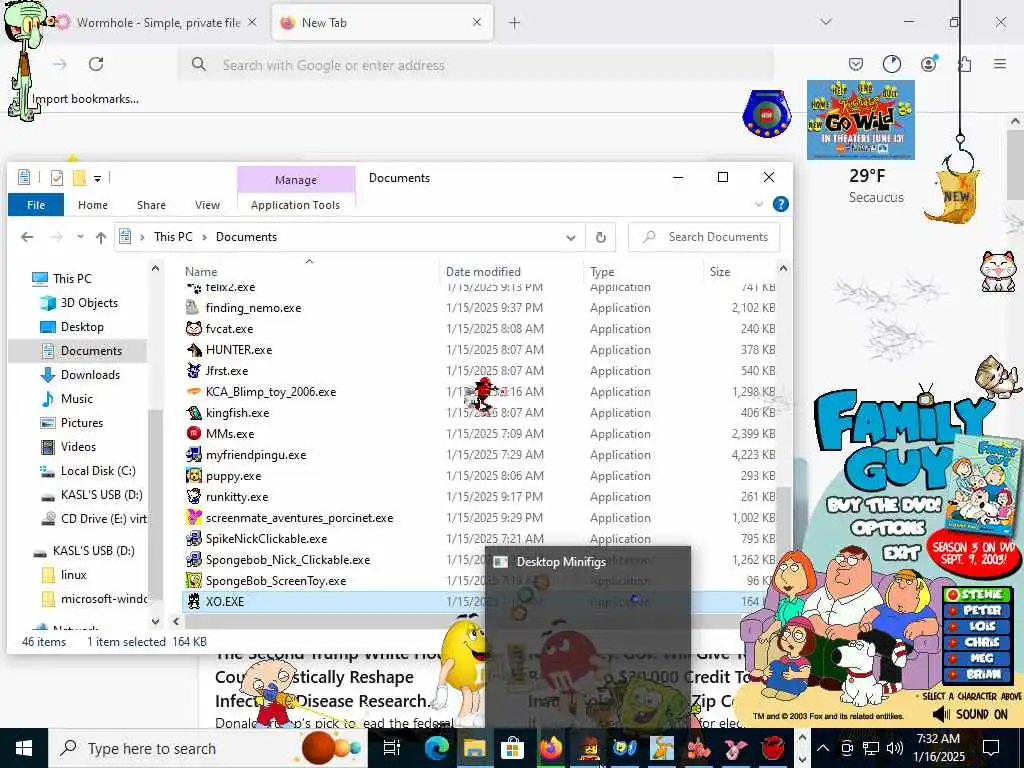The height and width of the screenshot is (768, 1024).
Task: Refresh the Documents folder view
Action: coord(601,237)
